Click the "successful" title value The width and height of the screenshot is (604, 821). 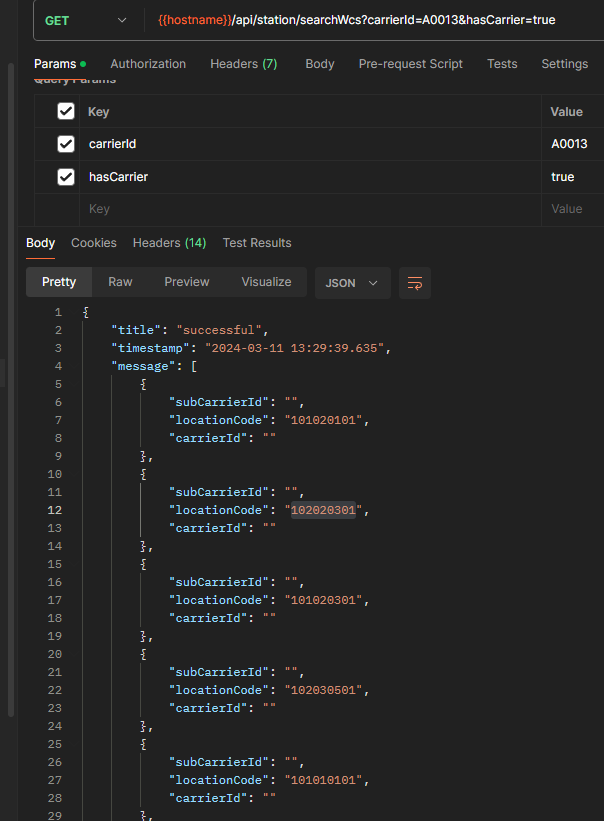coord(218,330)
